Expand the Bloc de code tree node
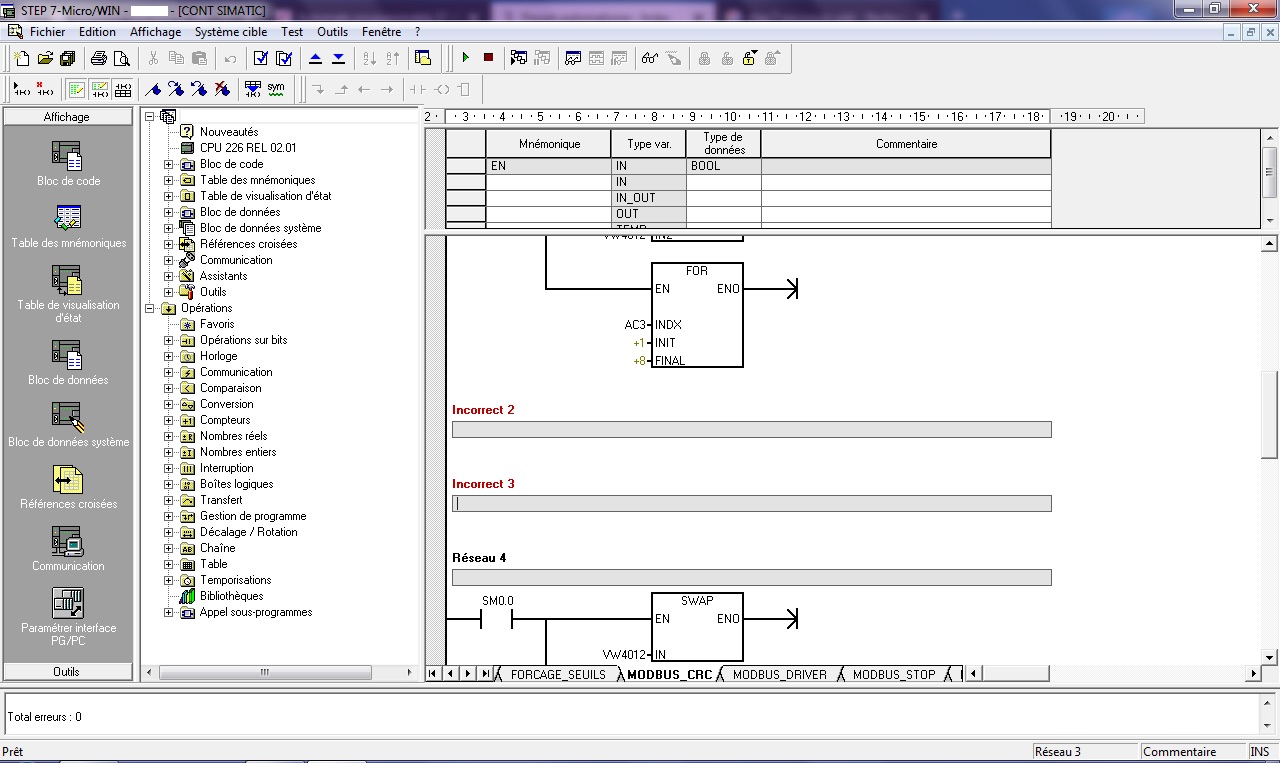Image resolution: width=1280 pixels, height=763 pixels. pyautogui.click(x=168, y=164)
